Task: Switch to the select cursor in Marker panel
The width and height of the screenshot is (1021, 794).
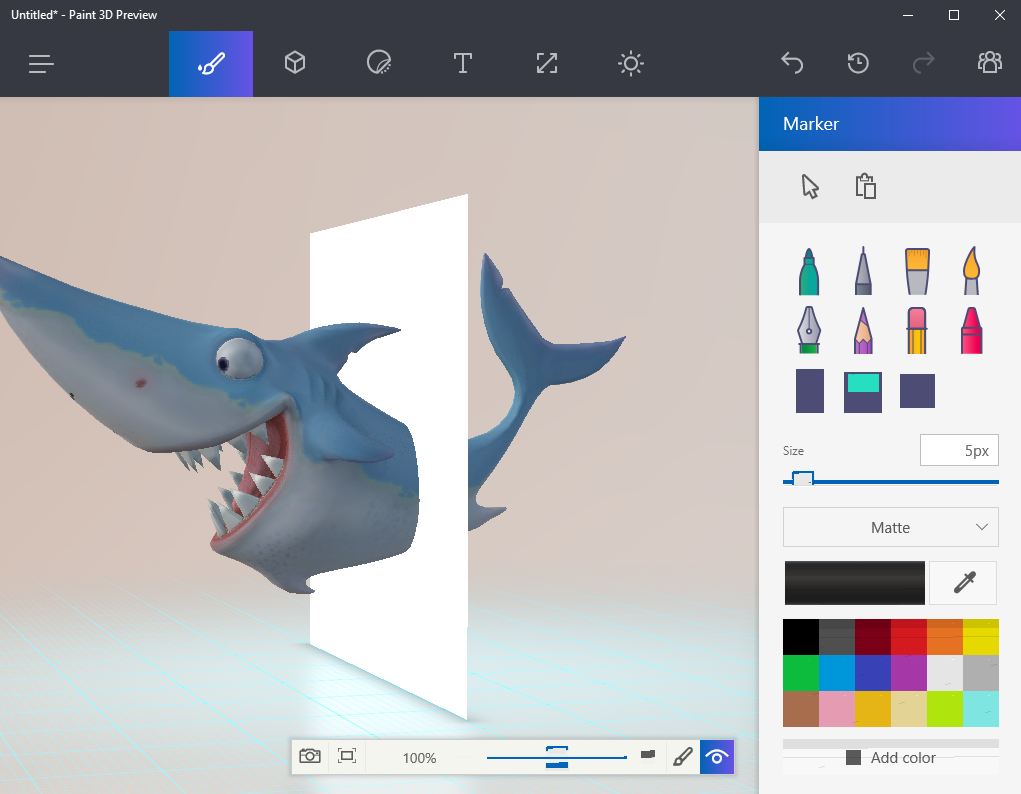Action: (810, 187)
